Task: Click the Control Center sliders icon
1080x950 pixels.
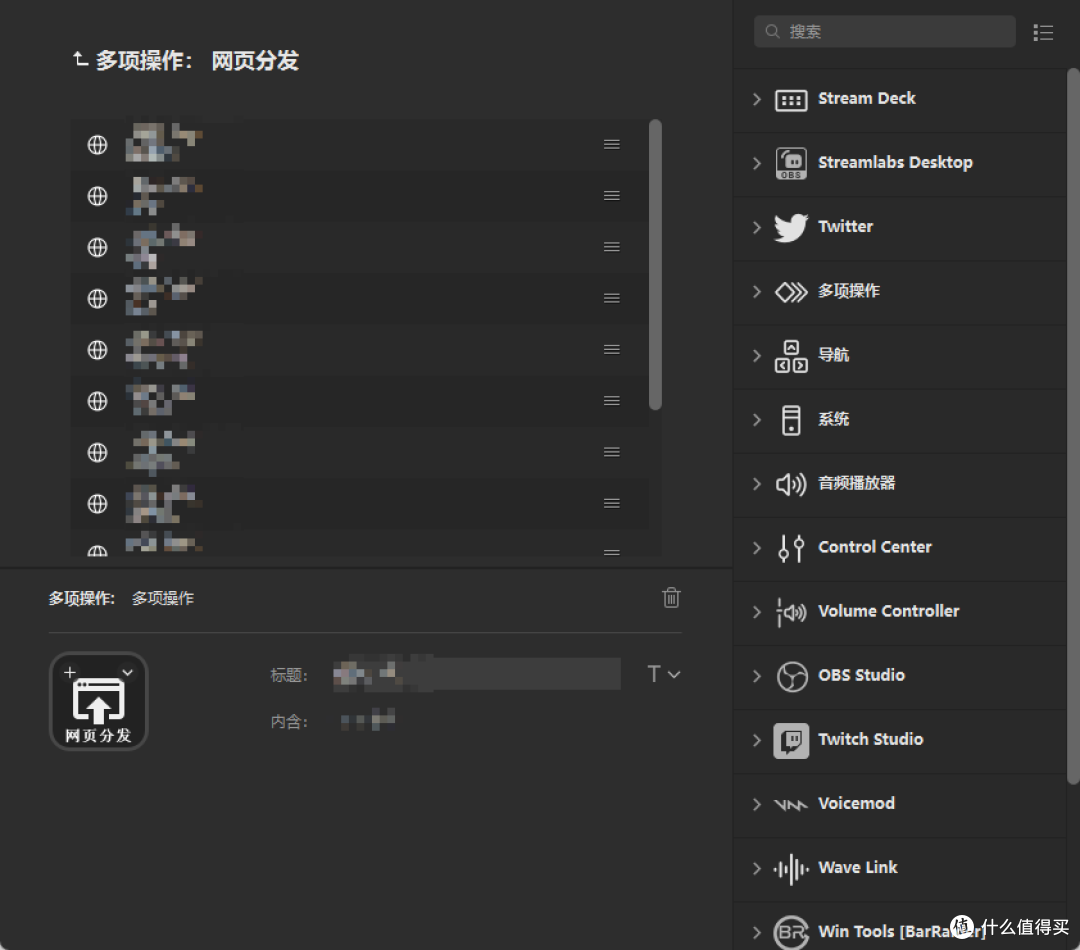Action: (x=791, y=548)
